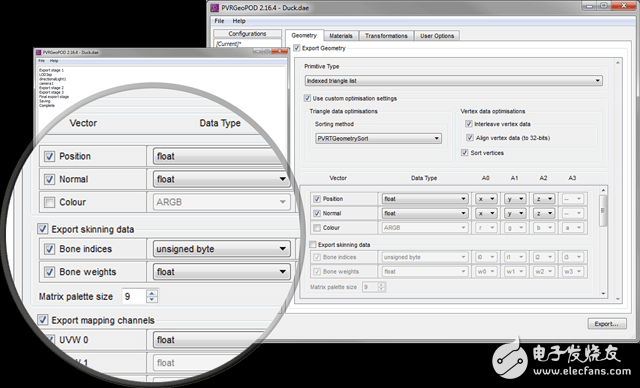Open Position data type float dropdown
The image size is (640, 388).
(x=425, y=199)
